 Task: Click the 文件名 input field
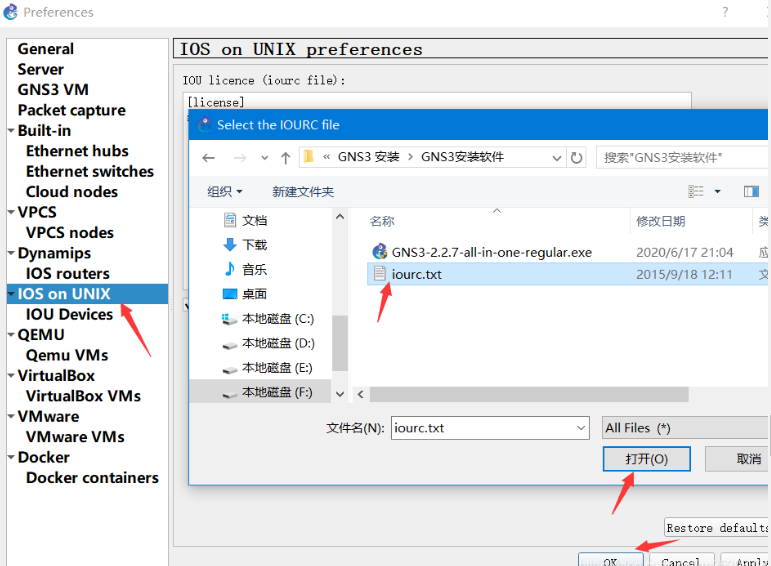pos(490,428)
